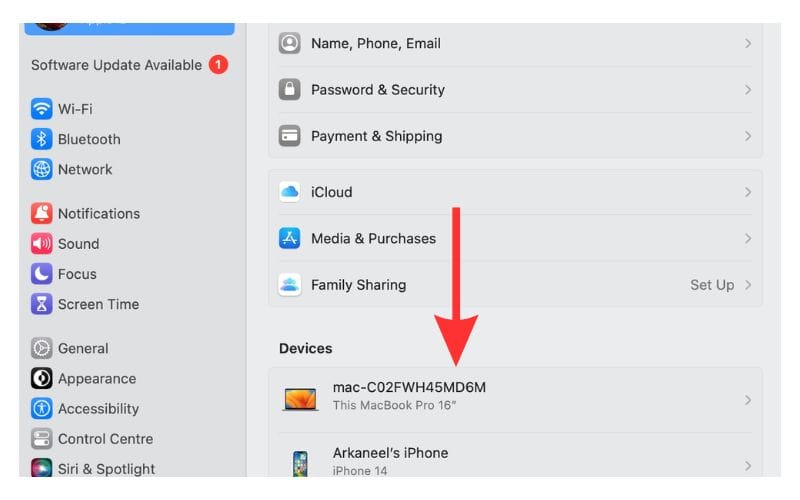Open Control Centre in the sidebar
The image size is (800, 500).
coord(105,438)
